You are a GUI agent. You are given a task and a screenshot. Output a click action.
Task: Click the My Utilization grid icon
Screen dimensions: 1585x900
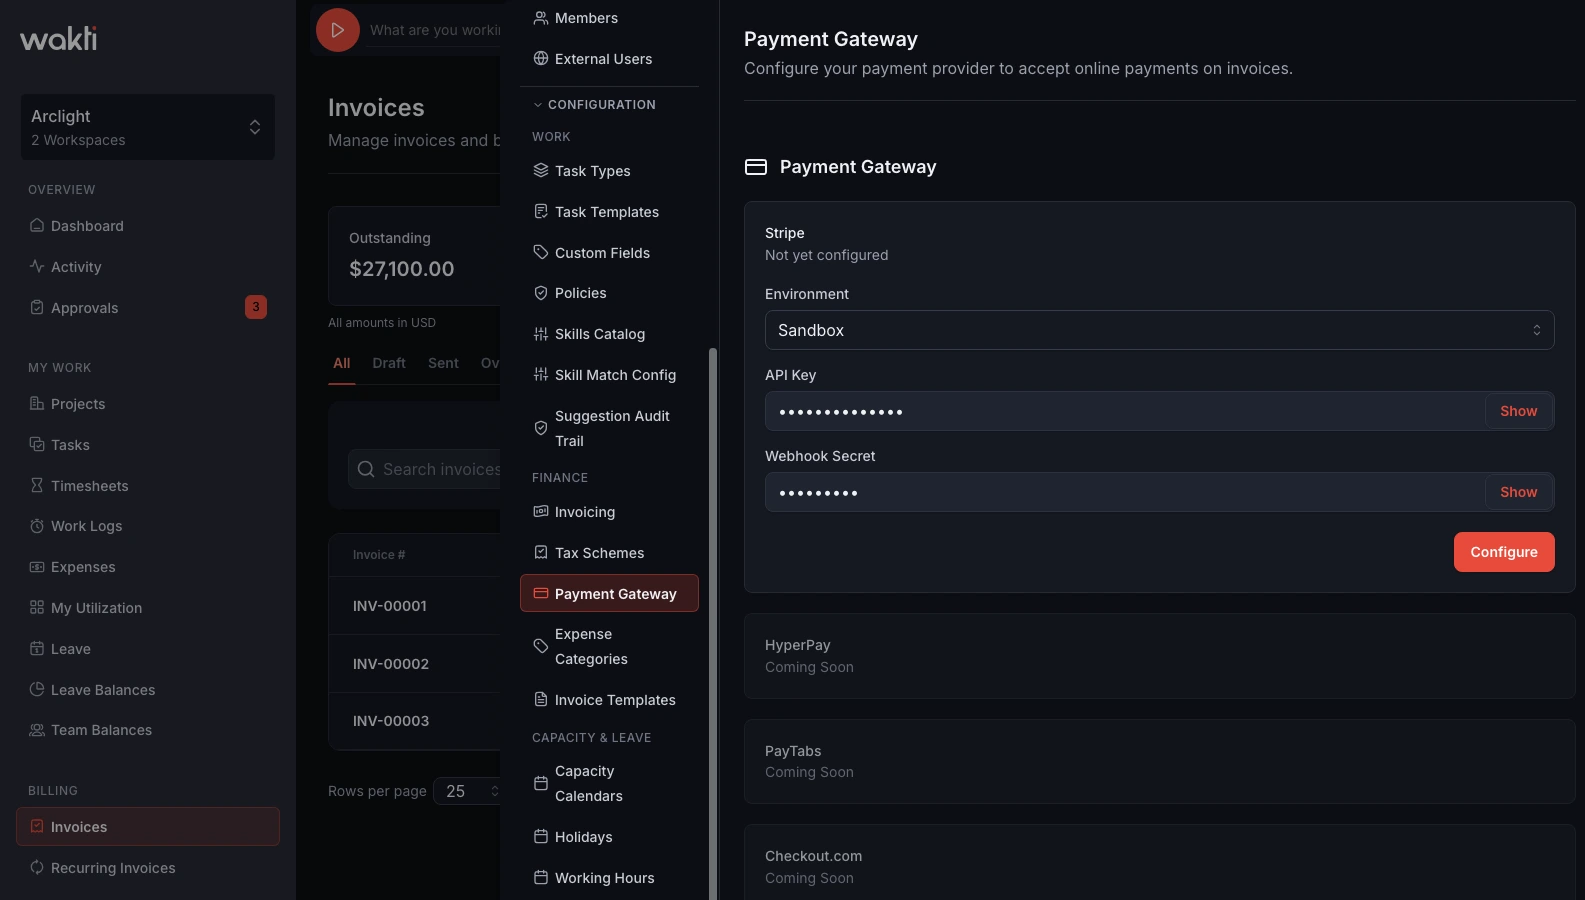point(37,608)
